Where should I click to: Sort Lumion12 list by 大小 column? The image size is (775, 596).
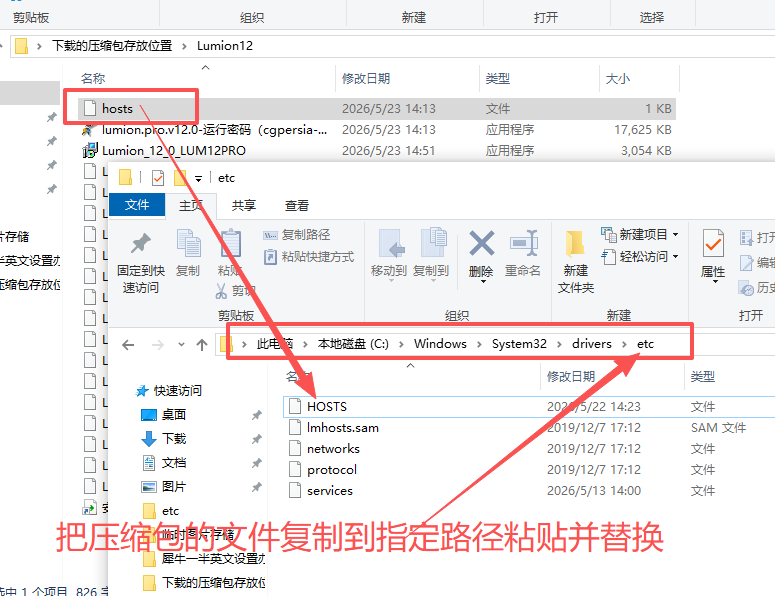(x=617, y=79)
